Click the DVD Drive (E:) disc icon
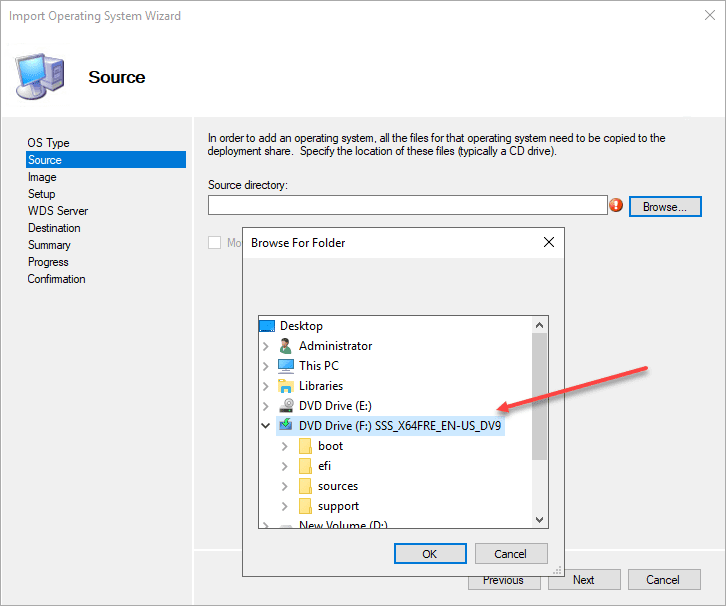This screenshot has height=606, width=726. 286,406
